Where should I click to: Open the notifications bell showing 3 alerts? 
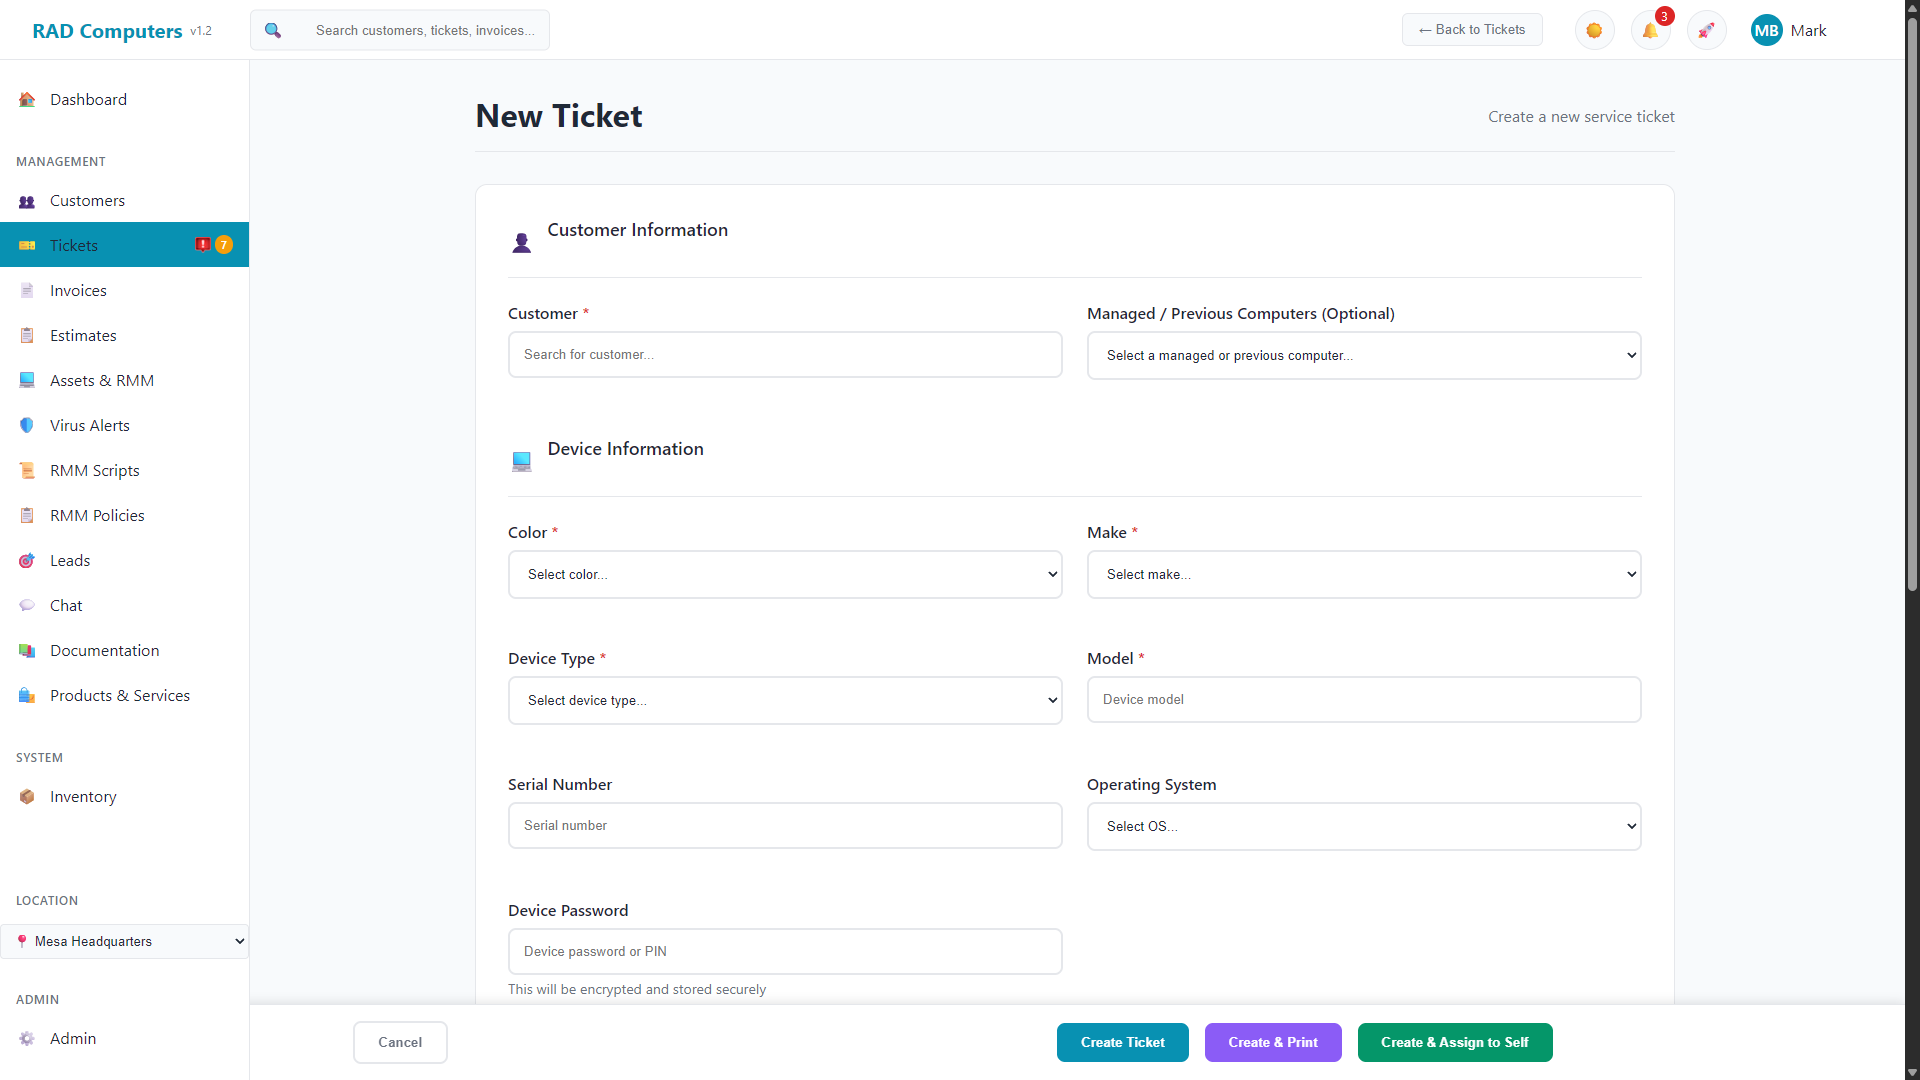pos(1650,30)
